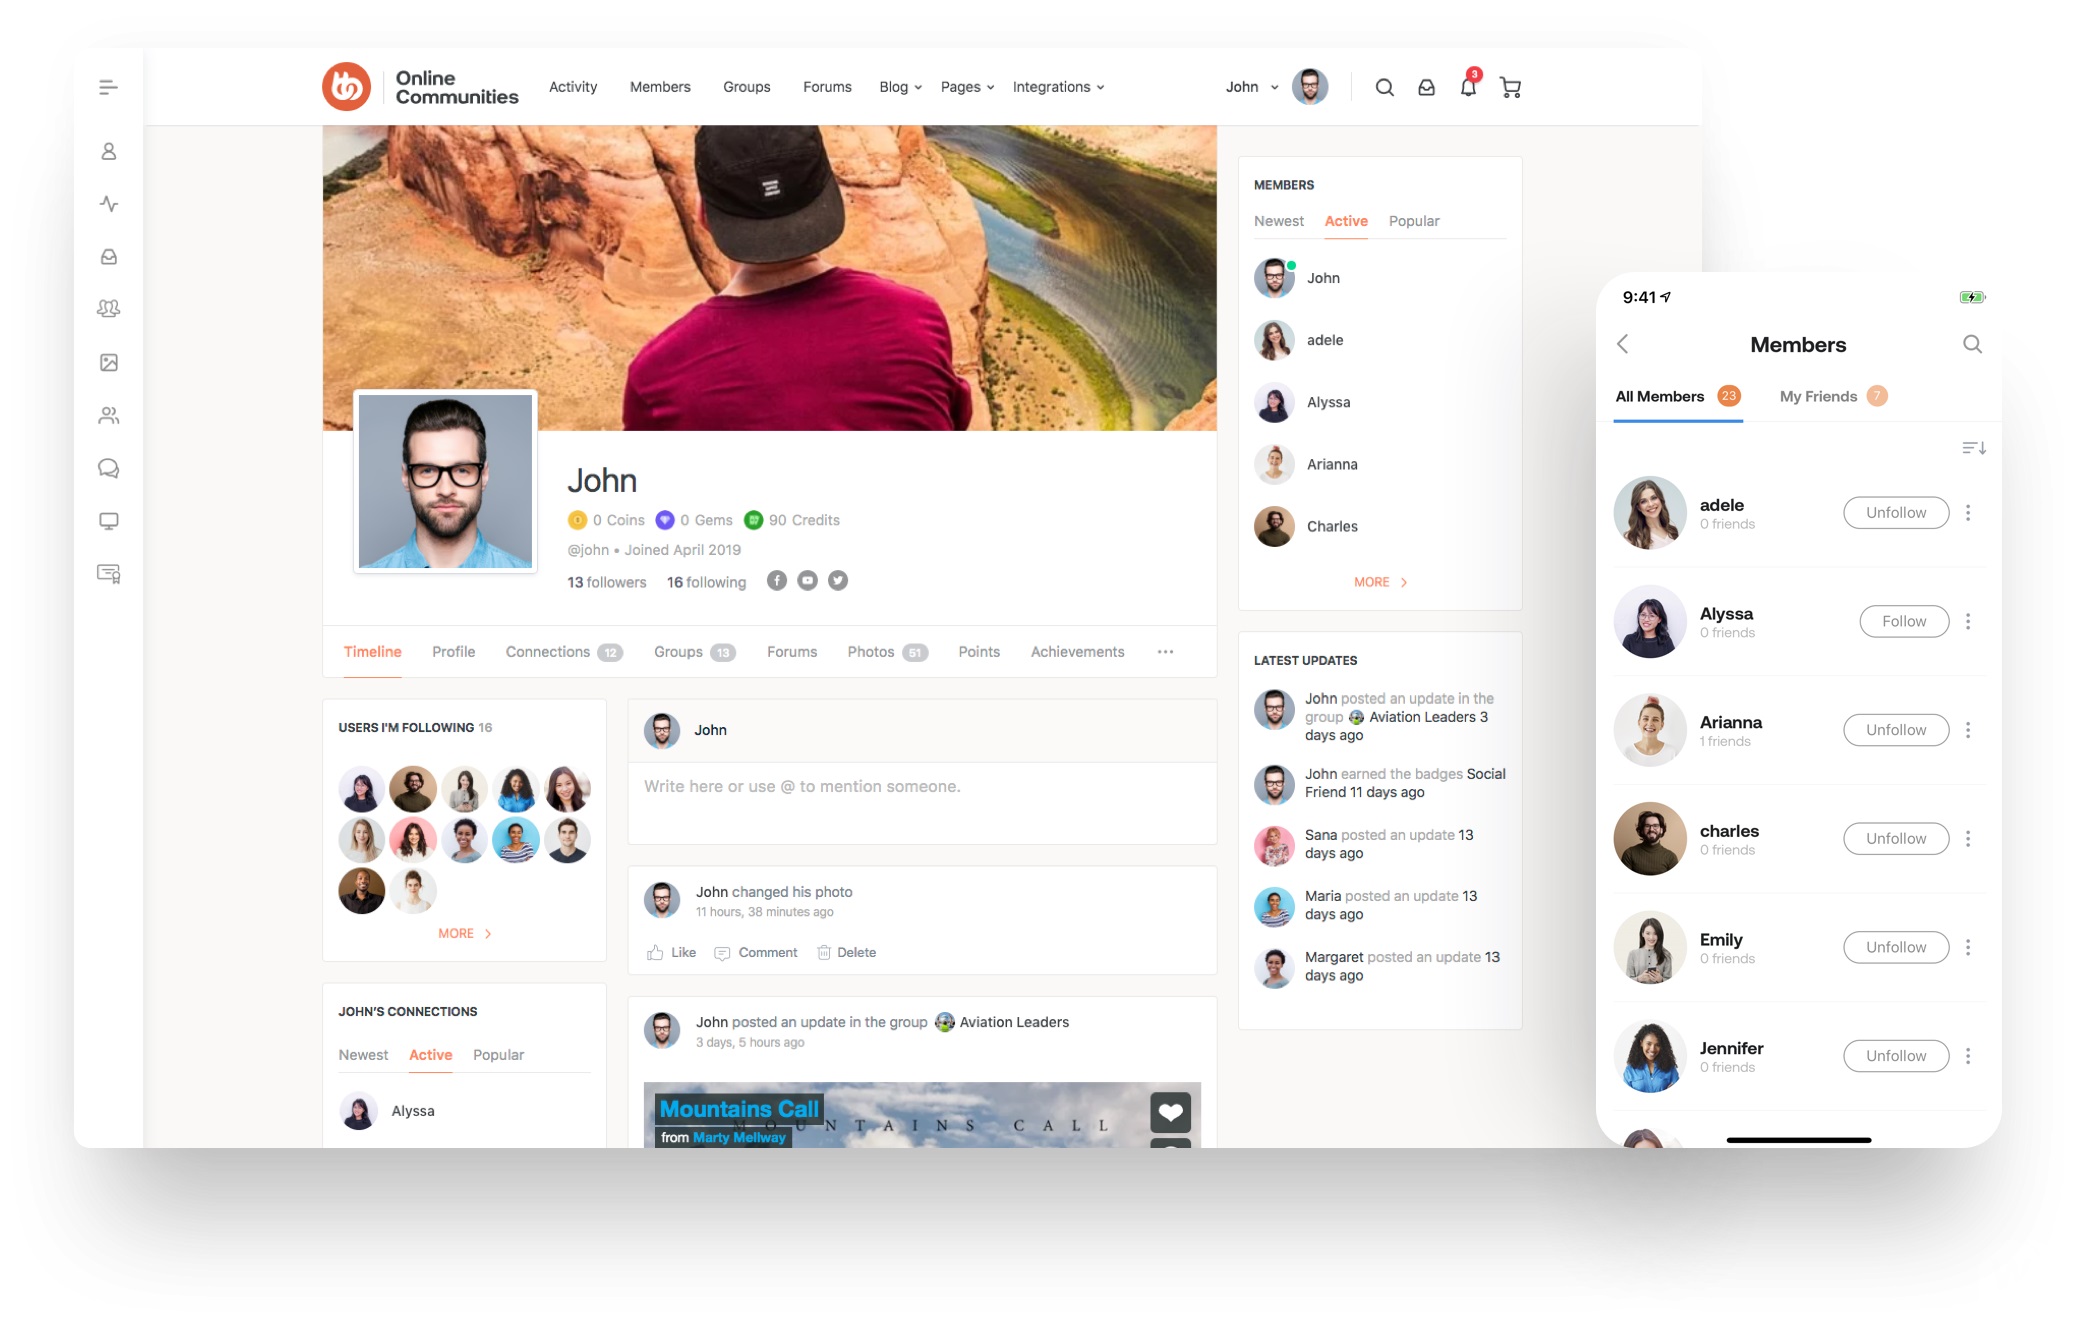Click the photos icon in left sidebar
This screenshot has height=1322, width=2076.
109,362
